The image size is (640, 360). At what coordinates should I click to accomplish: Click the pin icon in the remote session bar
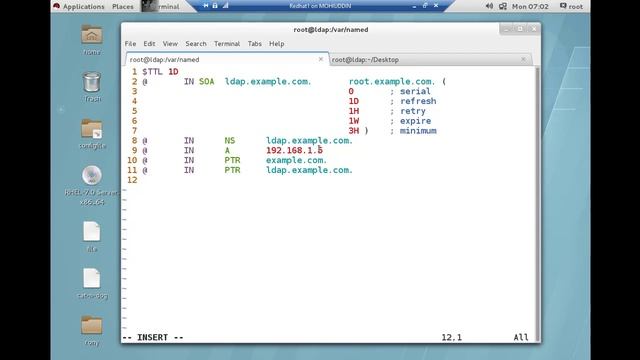pos(206,6)
